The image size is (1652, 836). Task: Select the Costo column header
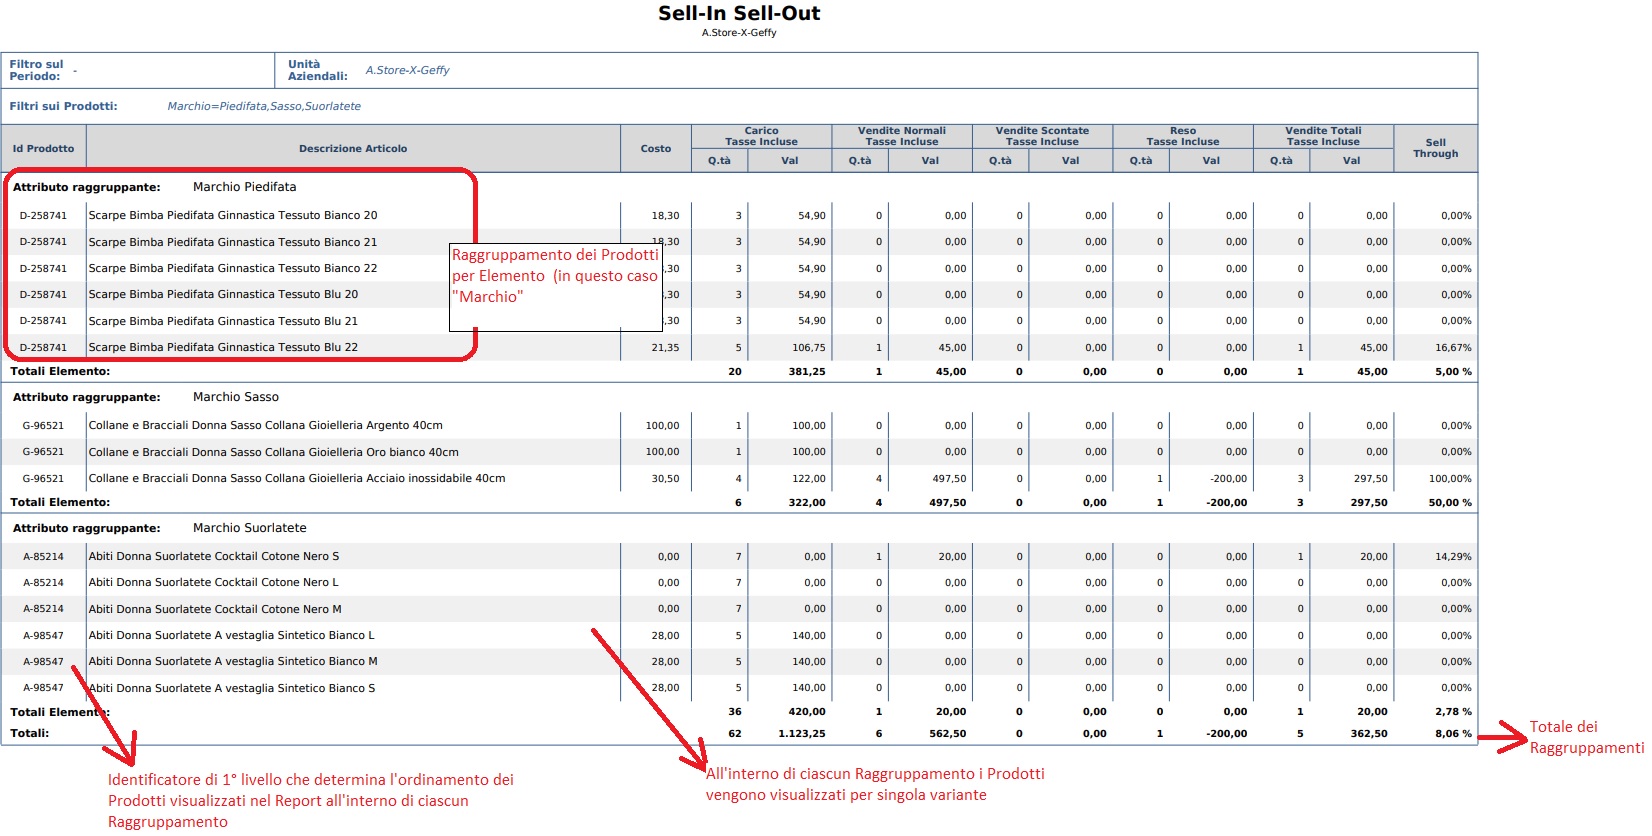(656, 149)
